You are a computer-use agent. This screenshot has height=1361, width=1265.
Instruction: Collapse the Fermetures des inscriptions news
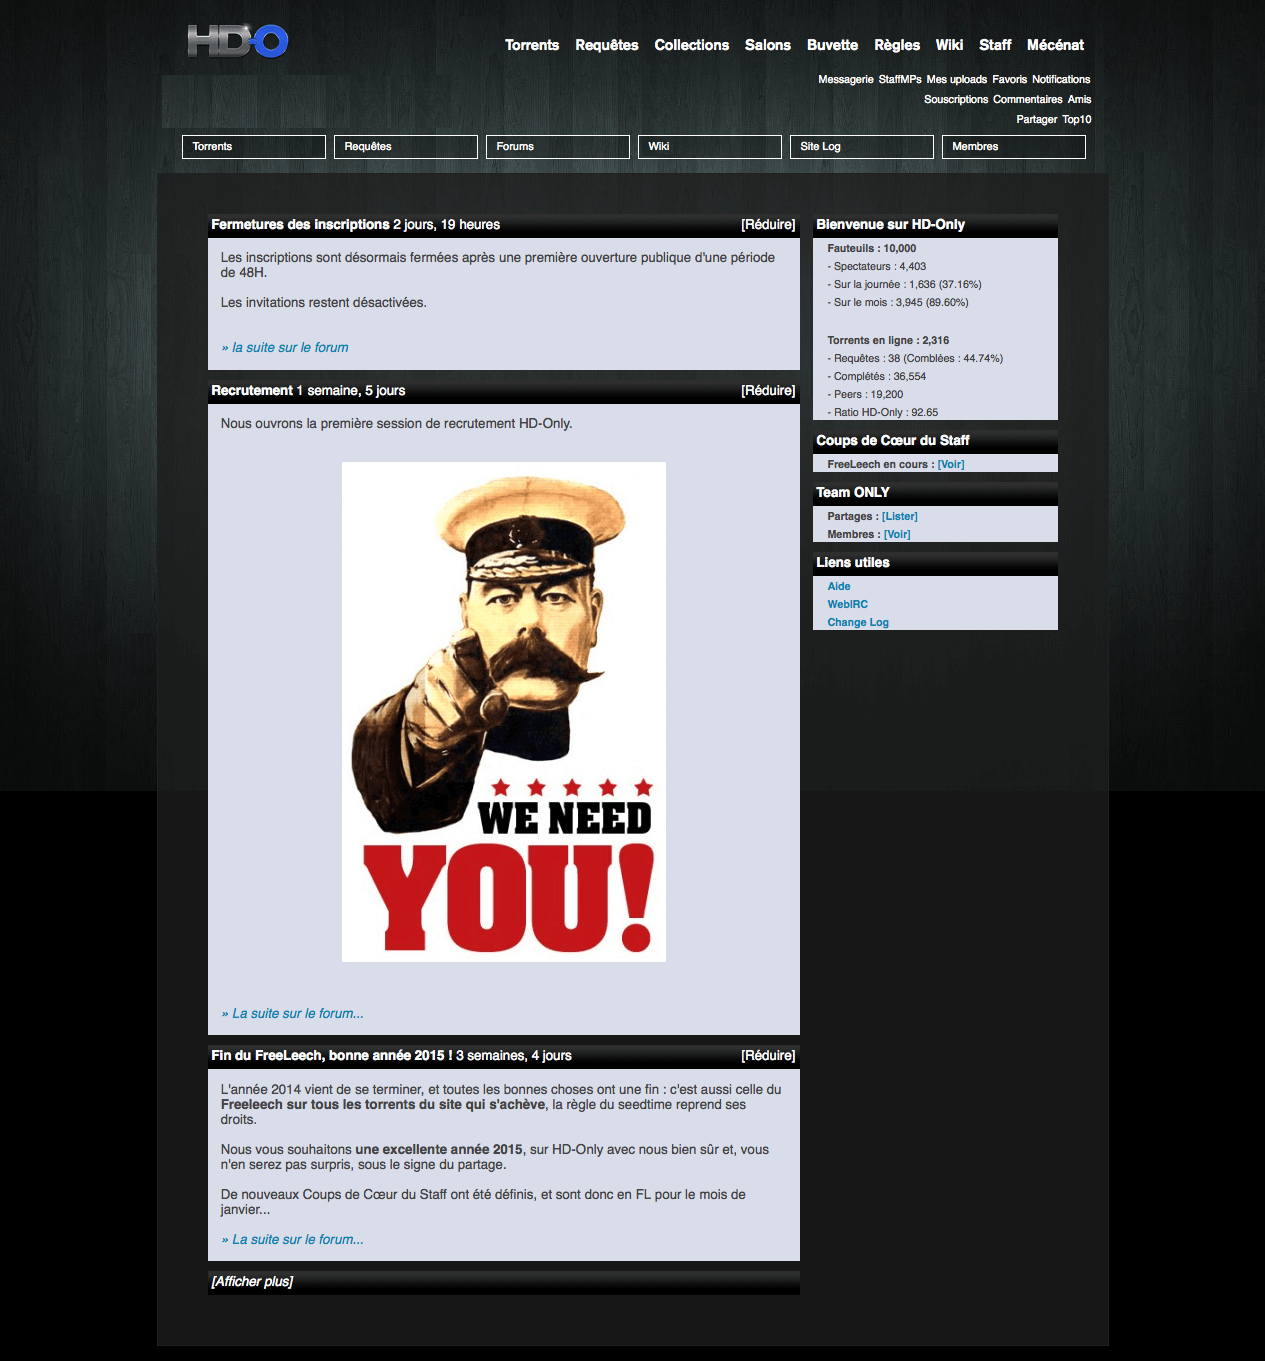coord(768,225)
